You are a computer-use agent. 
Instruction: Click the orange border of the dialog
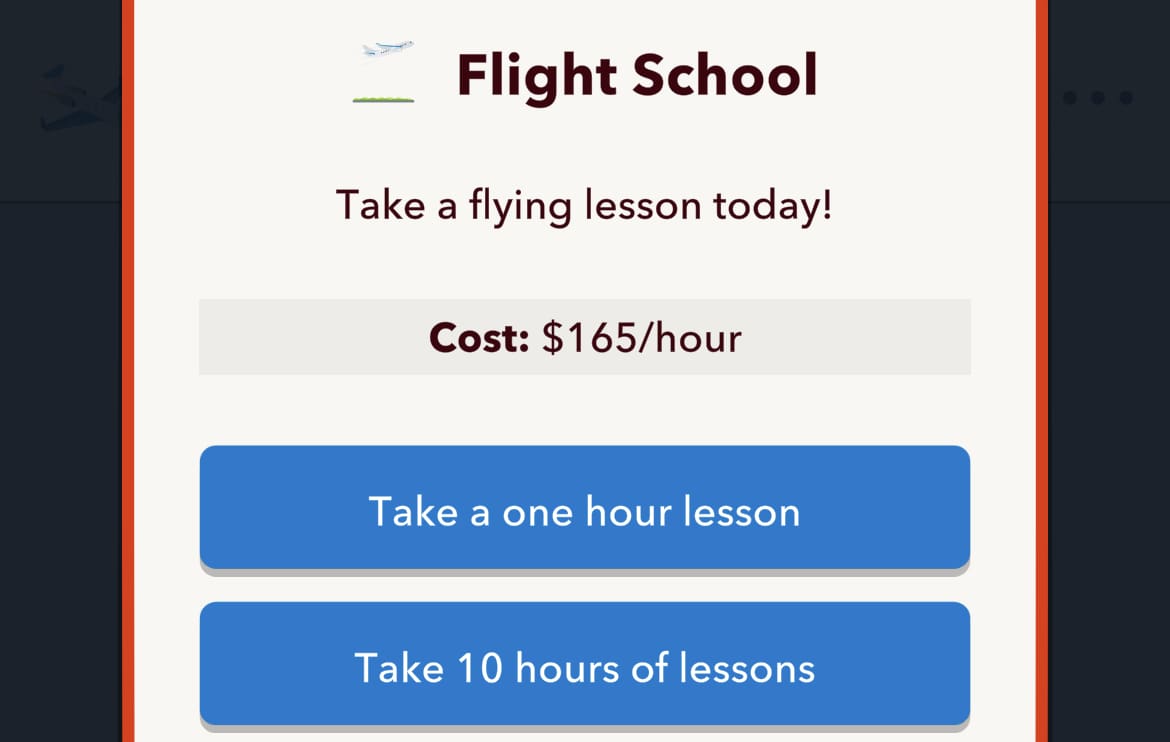pyautogui.click(x=131, y=400)
